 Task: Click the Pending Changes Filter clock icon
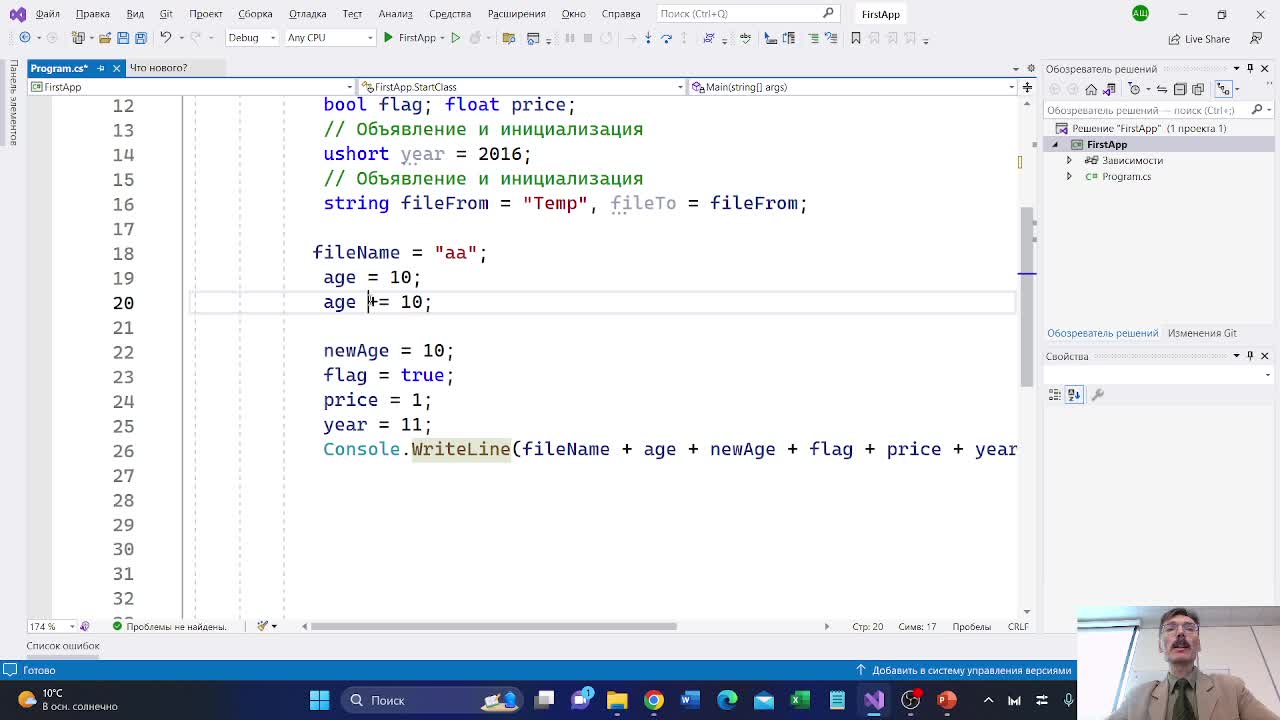(x=1134, y=89)
